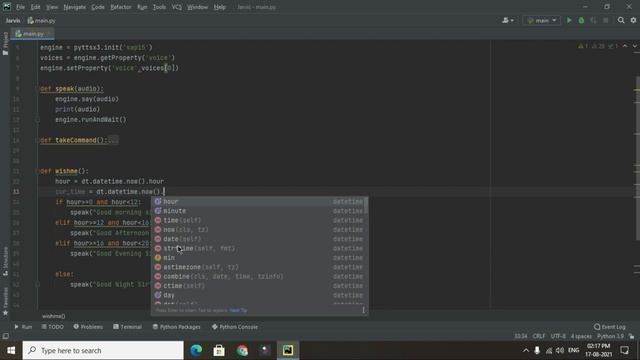Open the Help menu
This screenshot has width=640, height=360.
pos(220,7)
